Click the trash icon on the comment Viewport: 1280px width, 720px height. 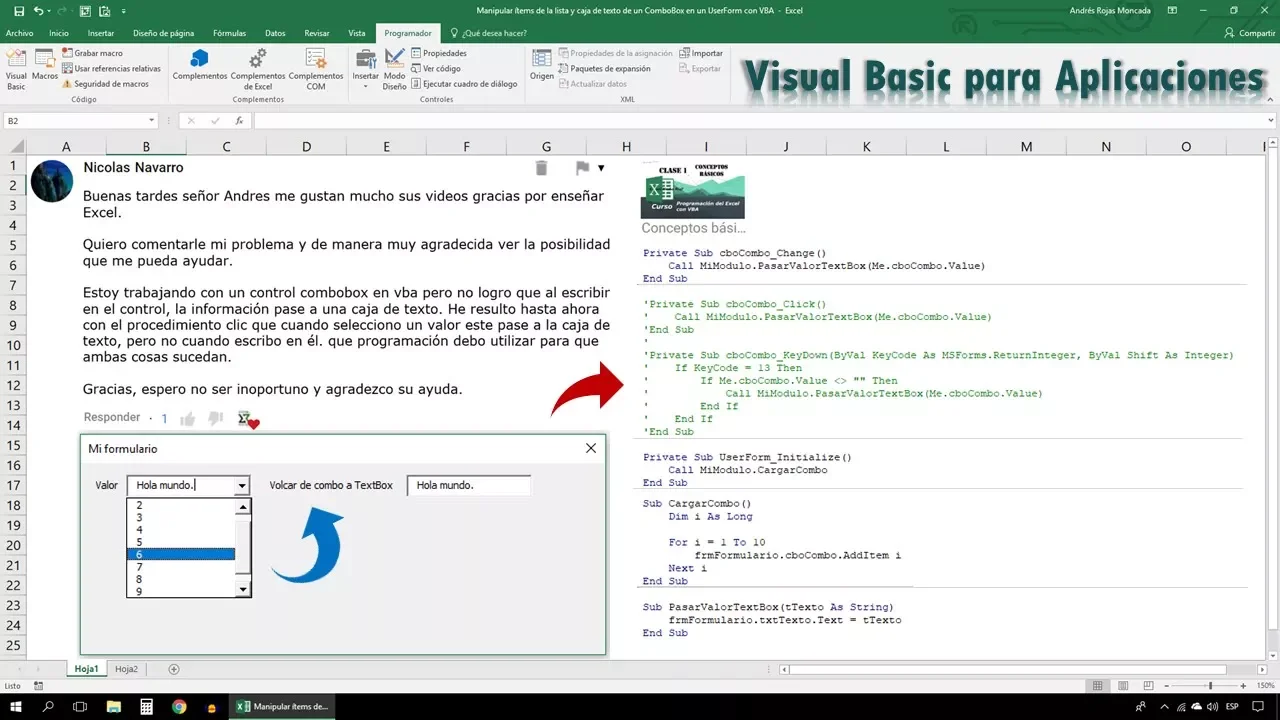(542, 168)
